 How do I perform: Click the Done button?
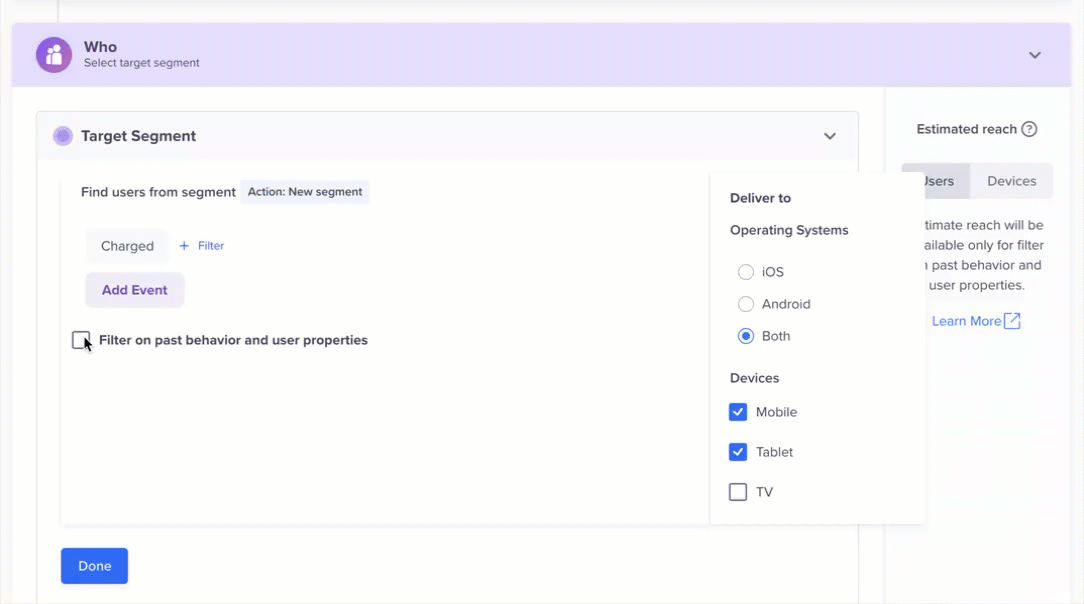click(94, 565)
